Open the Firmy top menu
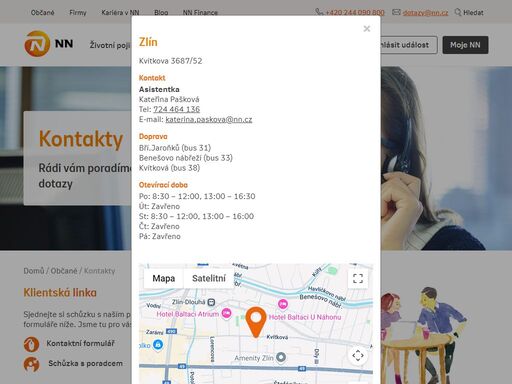The image size is (512, 384). coord(78,13)
